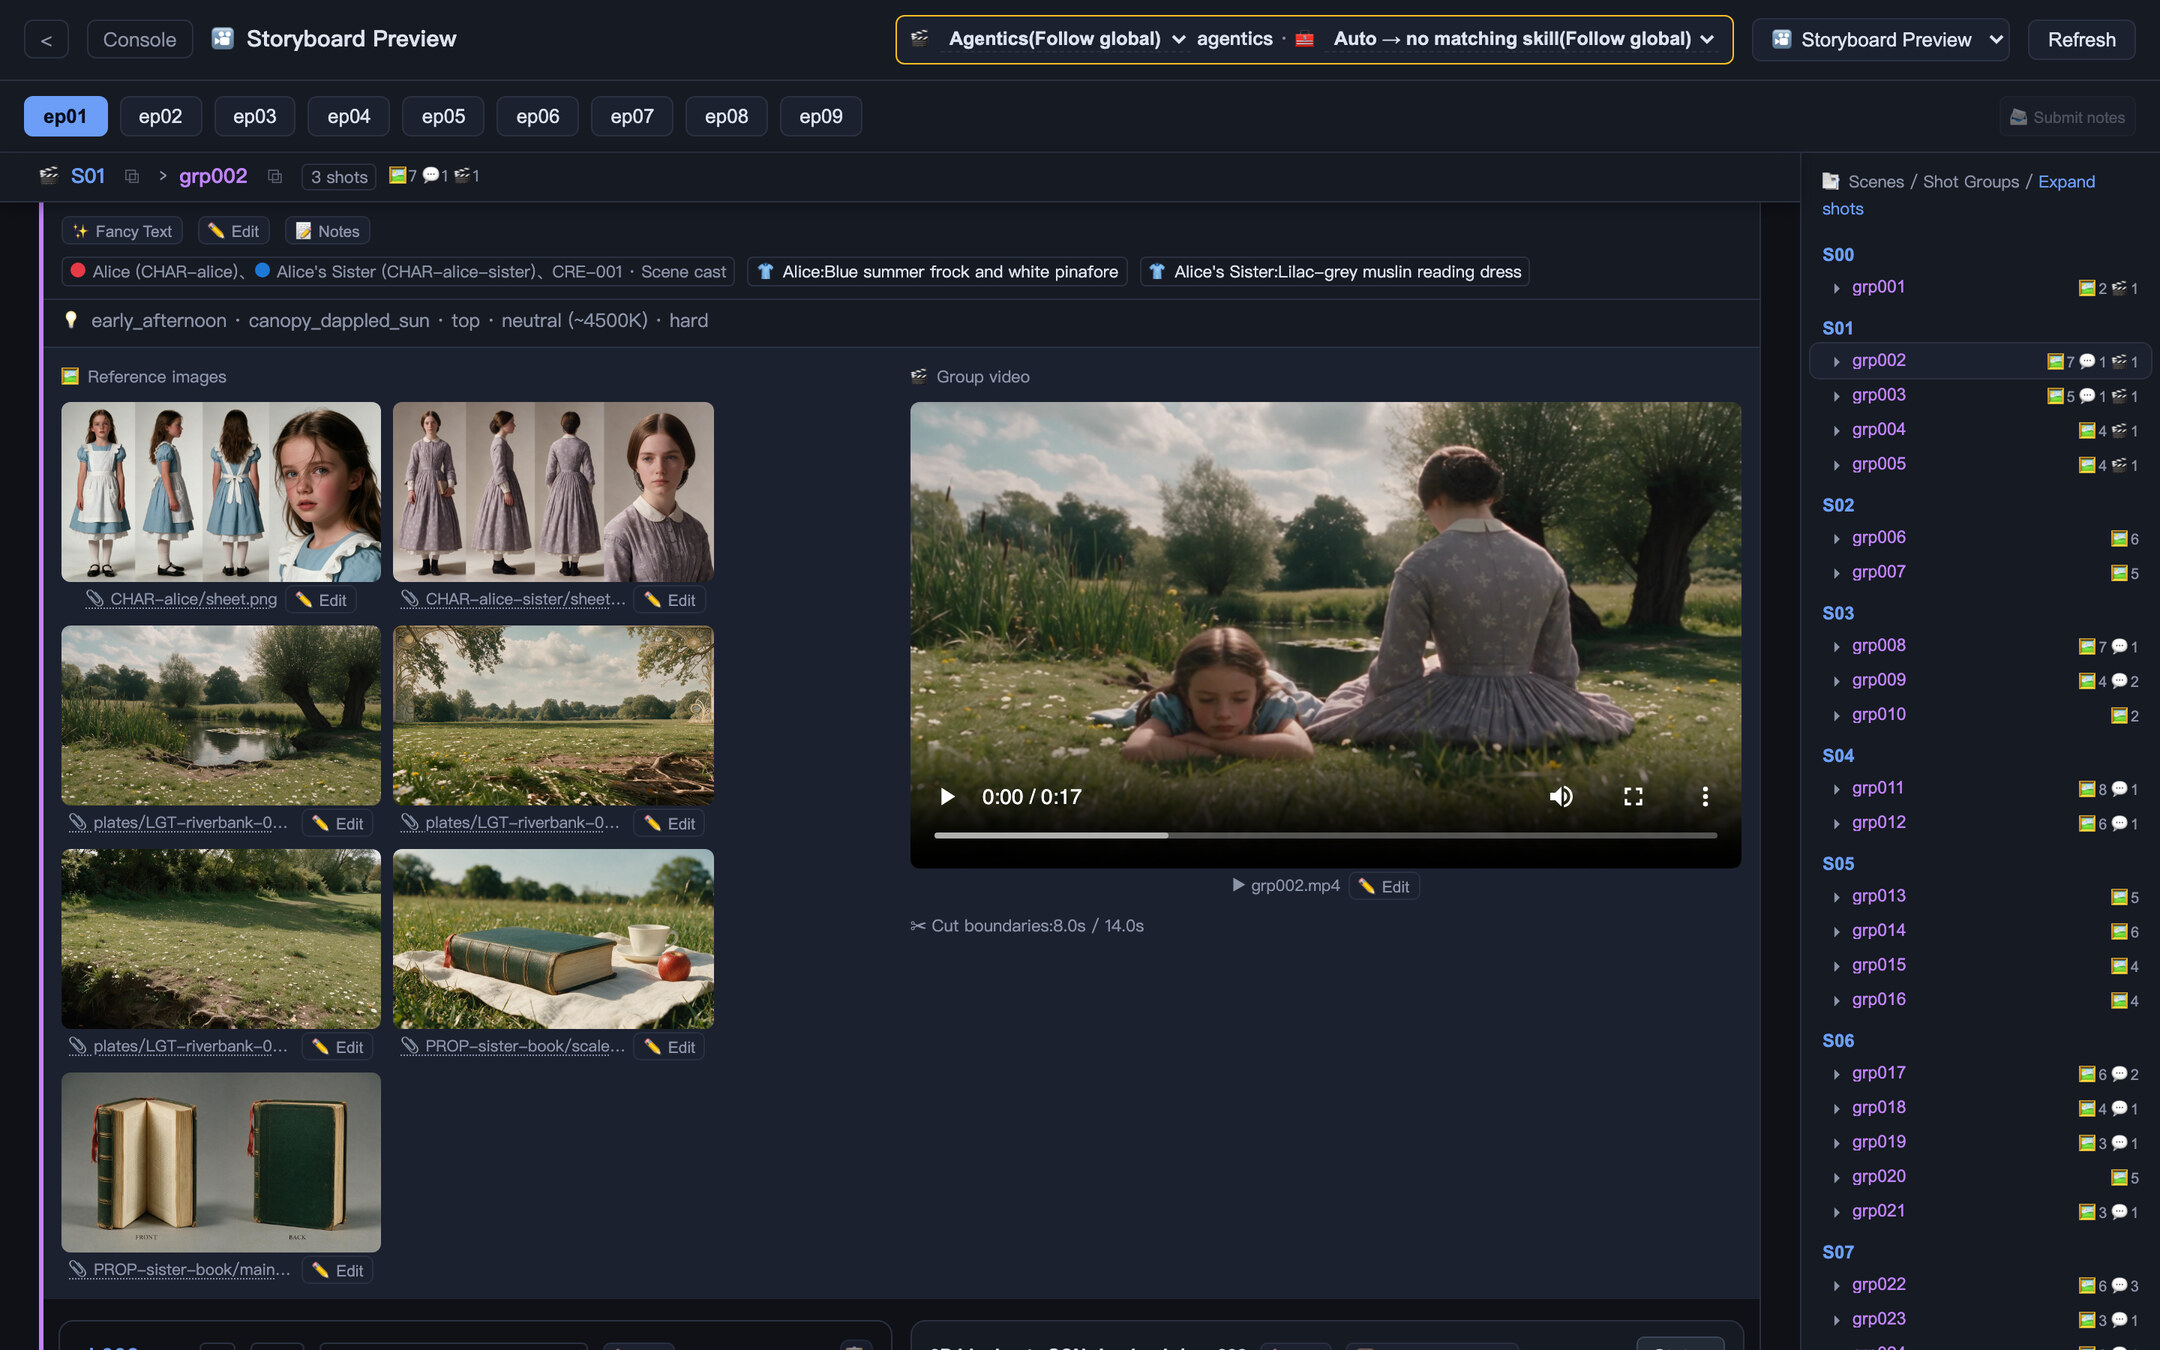This screenshot has width=2160, height=1350.
Task: Expand grp017 tree arrow
Action: [1836, 1074]
